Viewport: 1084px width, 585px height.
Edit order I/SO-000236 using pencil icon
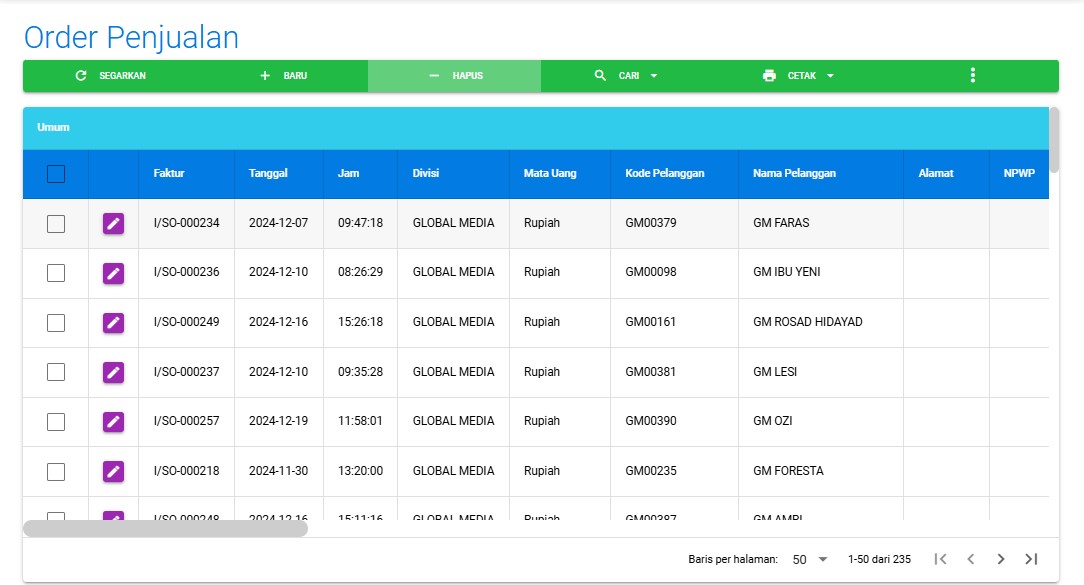tap(113, 273)
